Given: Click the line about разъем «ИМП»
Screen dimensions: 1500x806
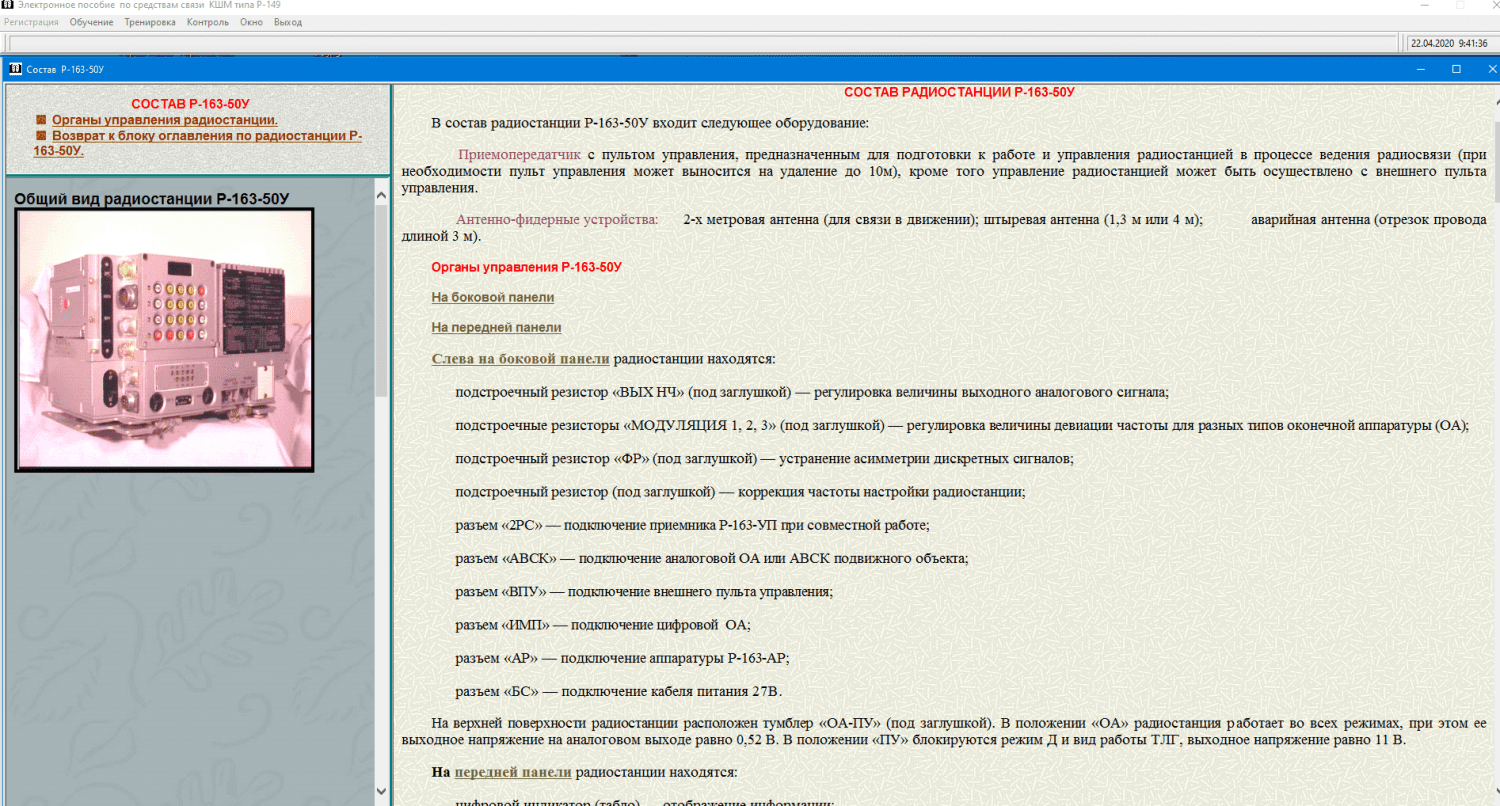Looking at the screenshot, I should (x=603, y=625).
